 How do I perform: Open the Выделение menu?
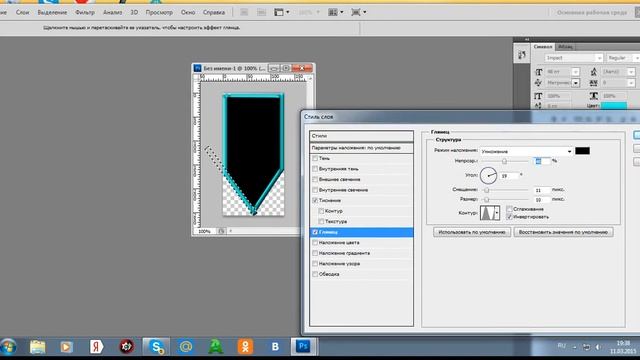[52, 12]
